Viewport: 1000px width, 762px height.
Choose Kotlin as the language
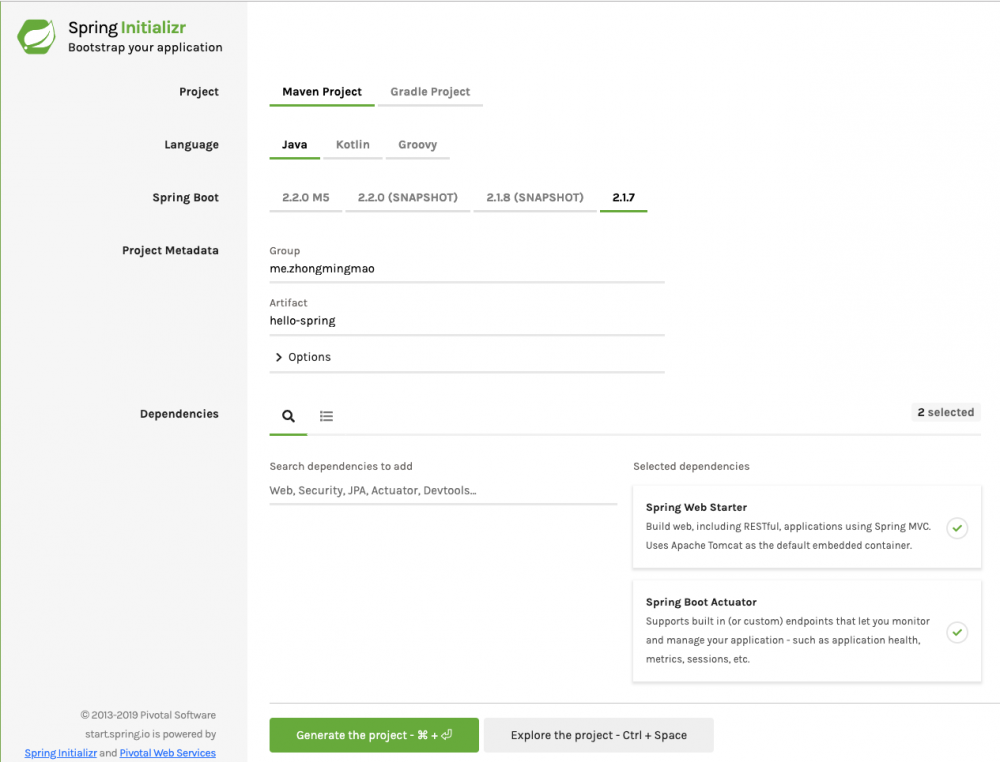pos(352,145)
